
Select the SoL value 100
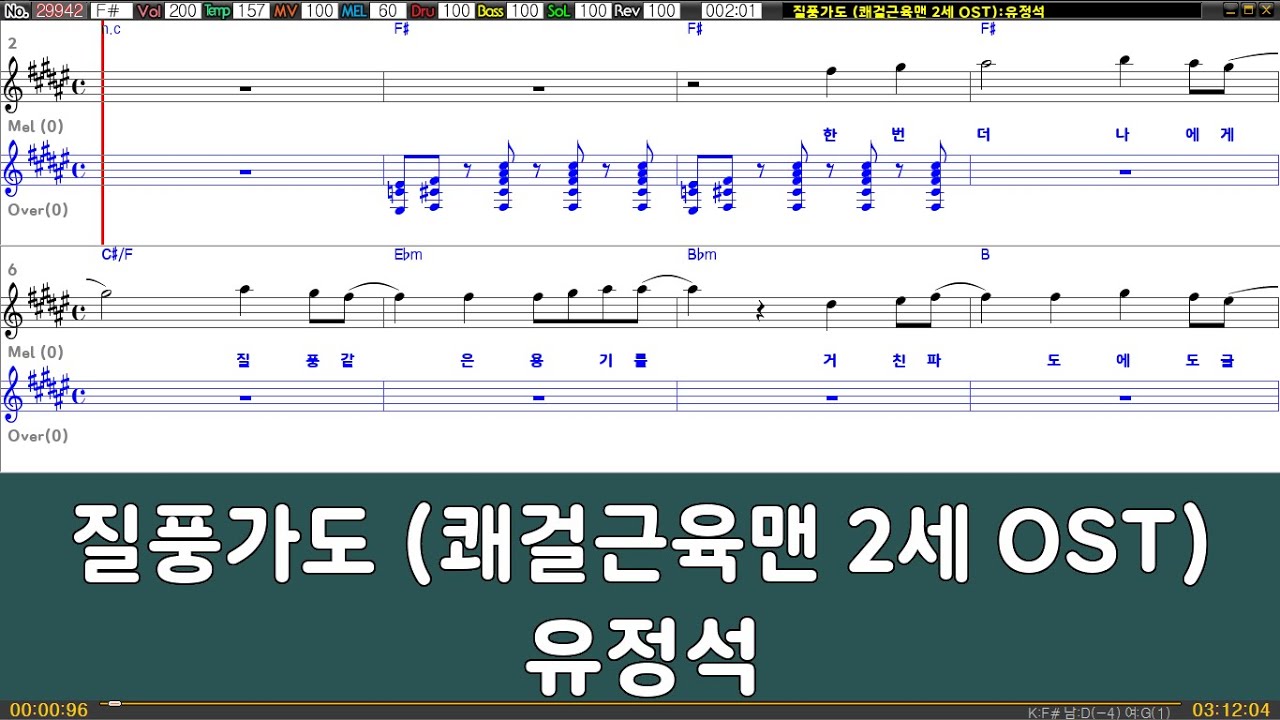[593, 11]
